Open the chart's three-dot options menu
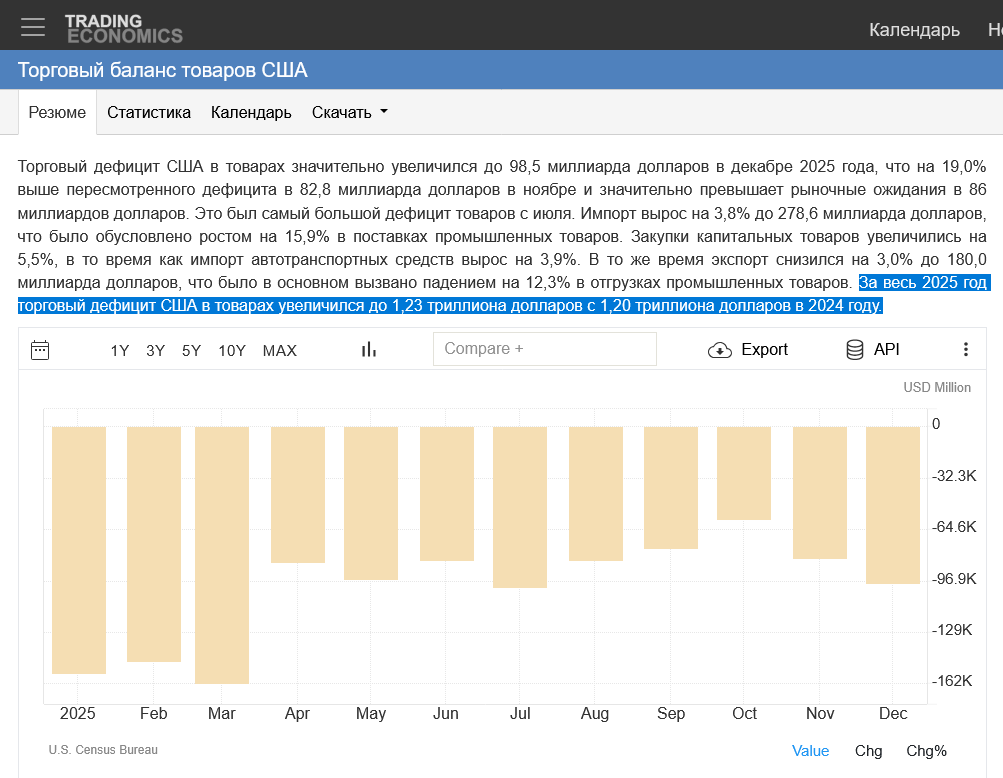The image size is (1003, 778). [965, 350]
